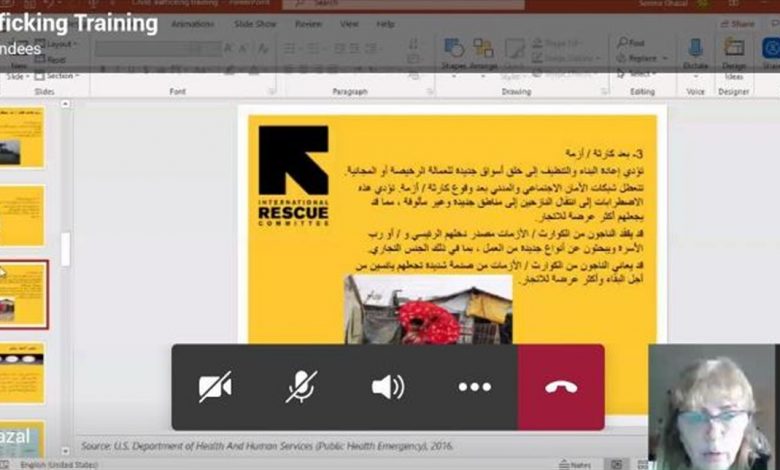Screen dimensions: 780x470
Task: Click in the PowerPoint title bar Search box
Action: click(x=403, y=4)
